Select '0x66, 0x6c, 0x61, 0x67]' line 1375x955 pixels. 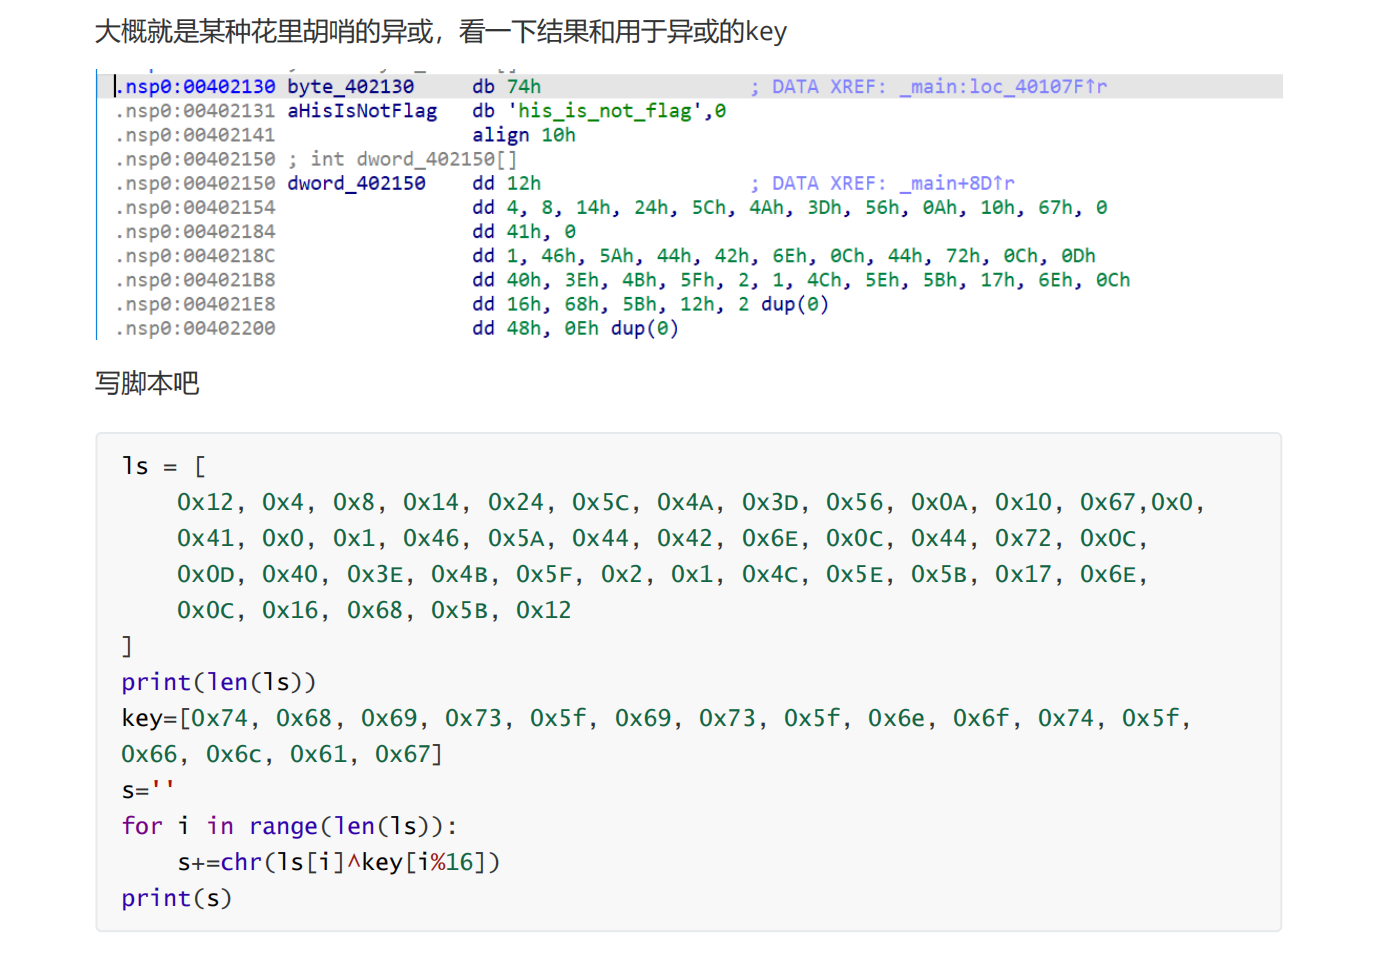click(x=282, y=754)
